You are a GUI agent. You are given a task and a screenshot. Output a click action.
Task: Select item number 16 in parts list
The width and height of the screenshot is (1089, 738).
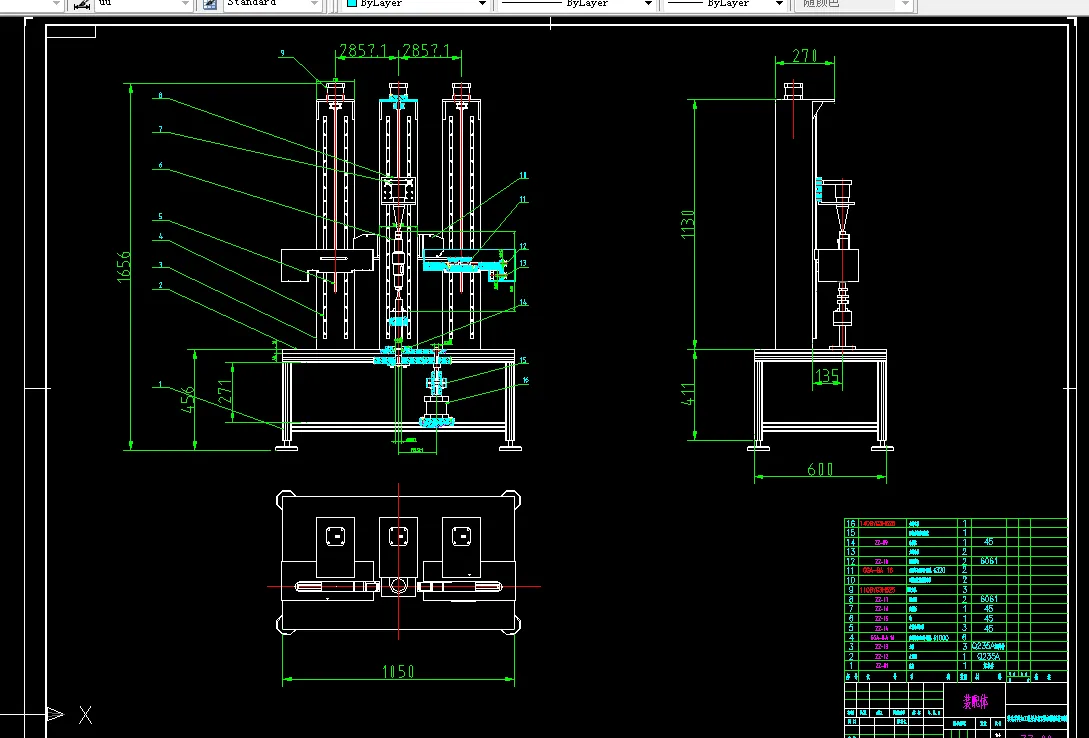(851, 523)
